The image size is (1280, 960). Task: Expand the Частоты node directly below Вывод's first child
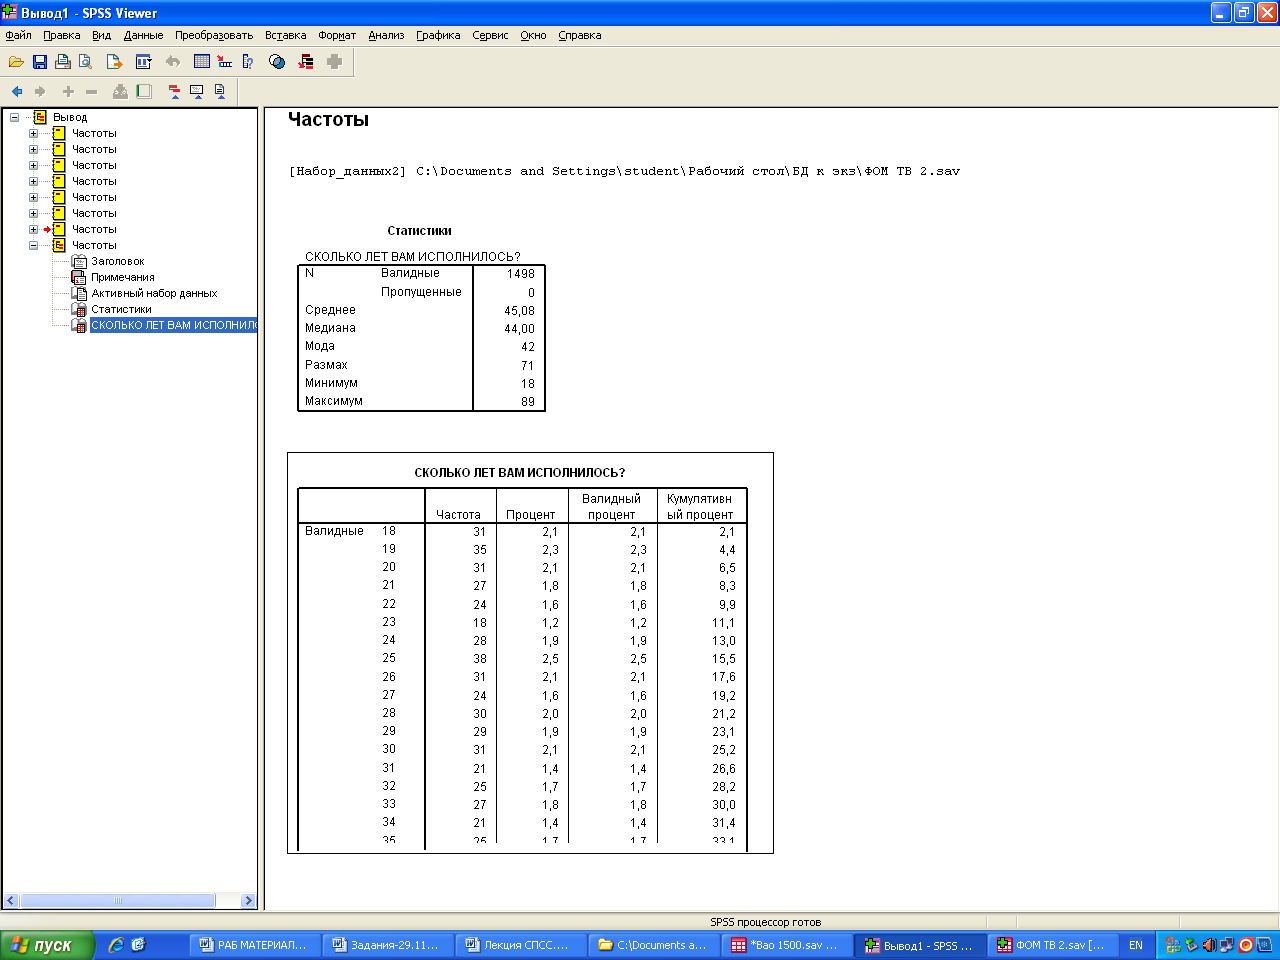pyautogui.click(x=33, y=149)
